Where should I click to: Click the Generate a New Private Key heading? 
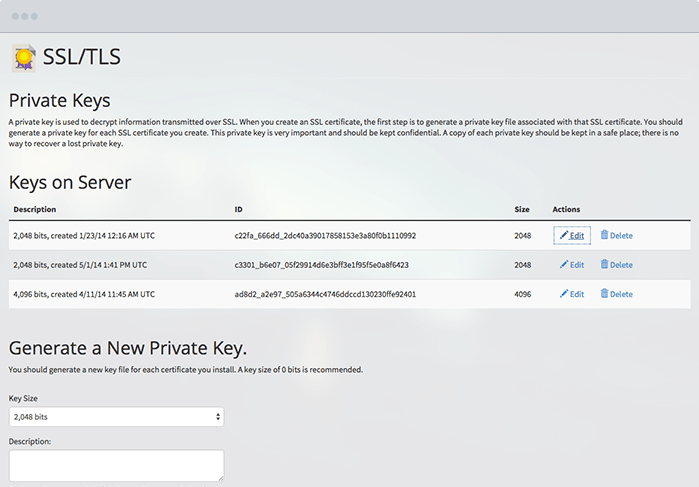[128, 348]
